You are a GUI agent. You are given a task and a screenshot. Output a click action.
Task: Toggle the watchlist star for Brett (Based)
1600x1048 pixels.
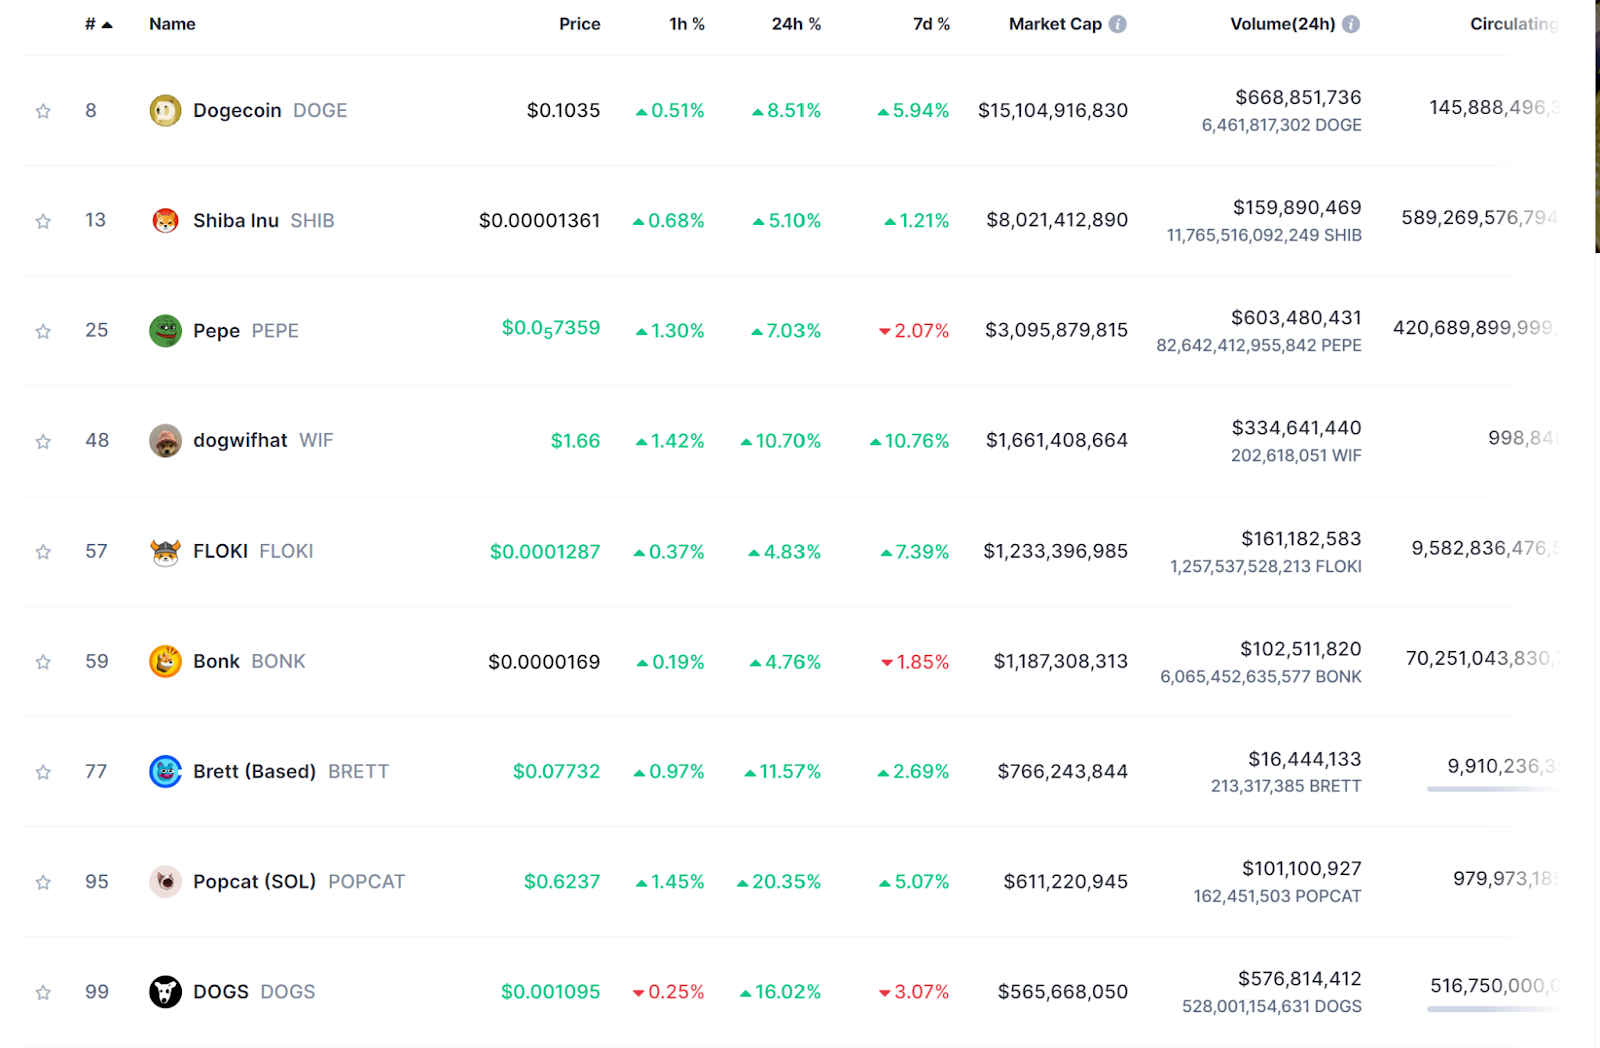(x=43, y=772)
